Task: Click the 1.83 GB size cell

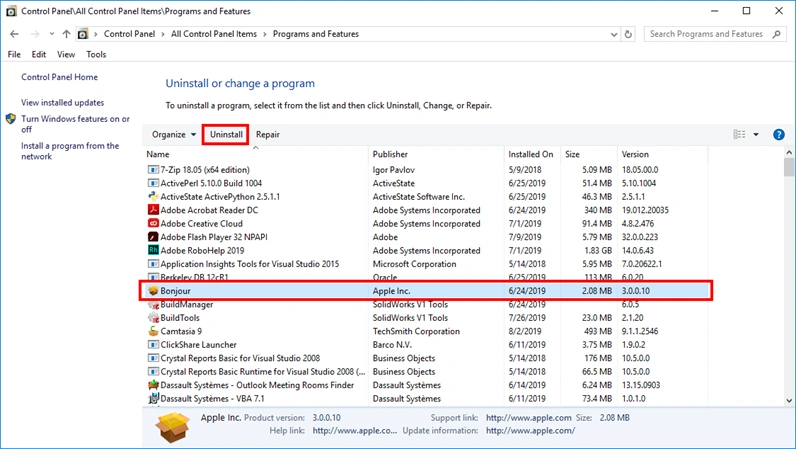Action: pyautogui.click(x=598, y=250)
